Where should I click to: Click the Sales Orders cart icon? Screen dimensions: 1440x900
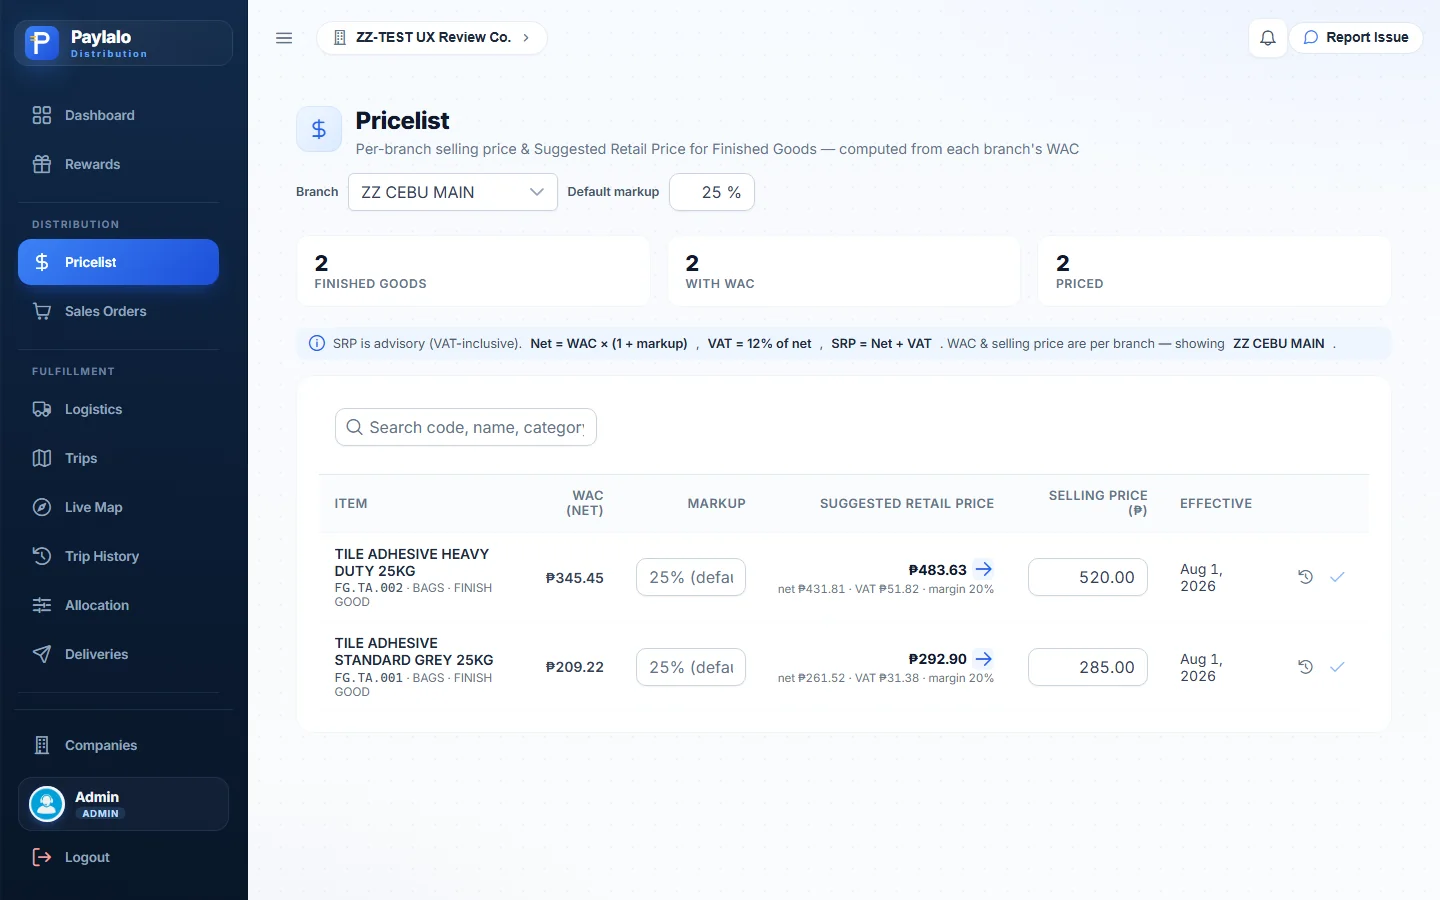(x=42, y=311)
